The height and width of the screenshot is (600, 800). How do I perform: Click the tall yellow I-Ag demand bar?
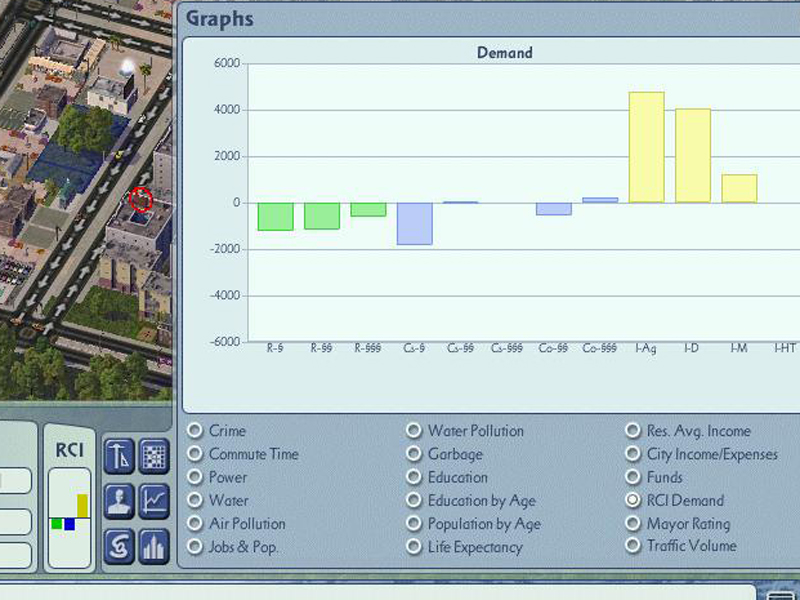(x=644, y=145)
